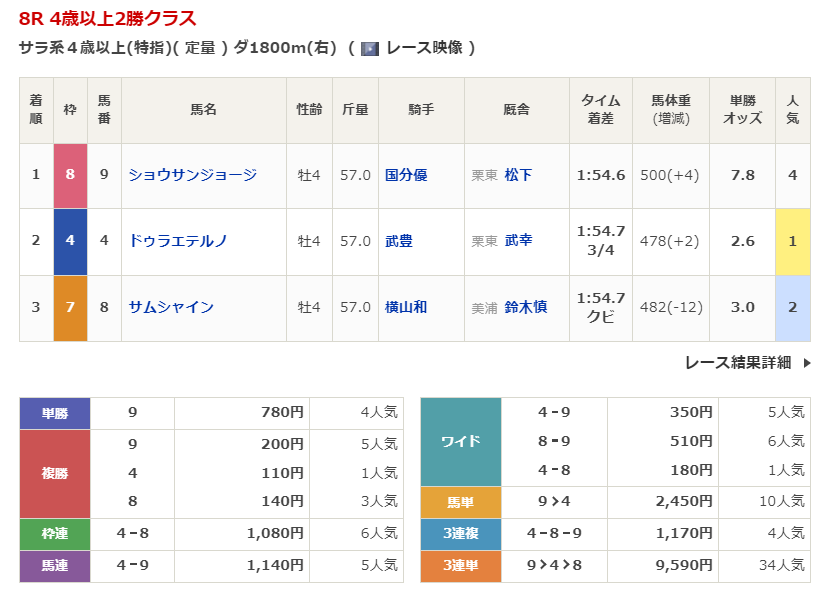Select the 単勝 payout label

coord(55,413)
